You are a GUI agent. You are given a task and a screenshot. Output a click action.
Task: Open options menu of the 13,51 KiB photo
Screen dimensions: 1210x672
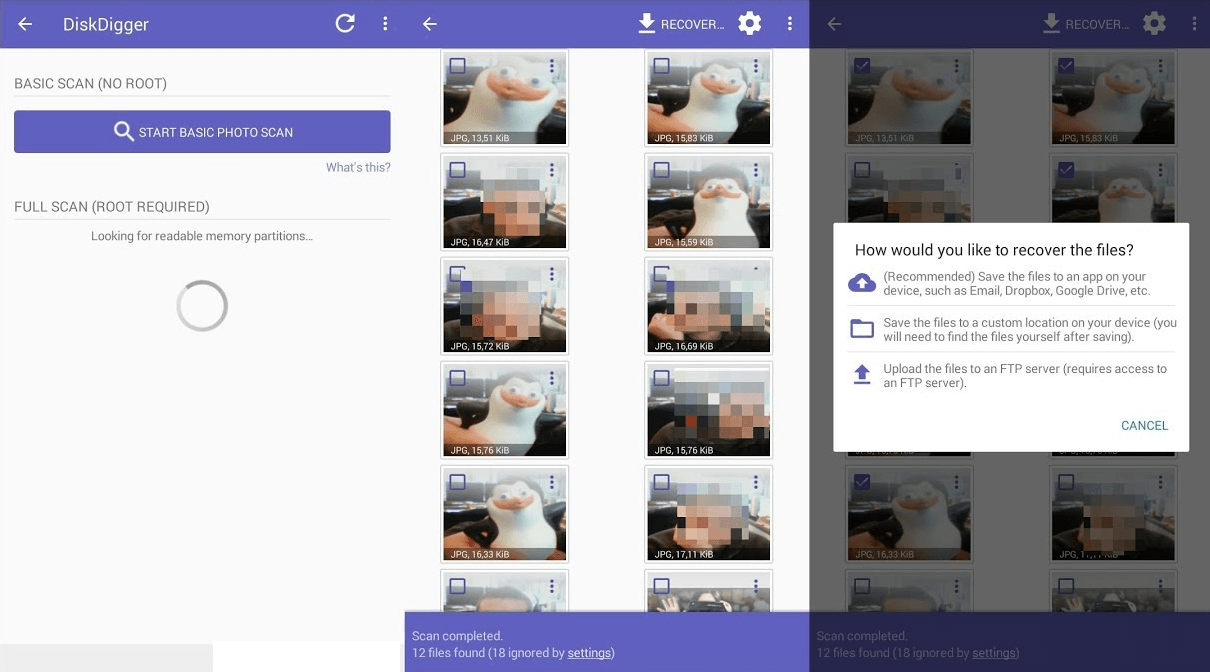click(552, 66)
